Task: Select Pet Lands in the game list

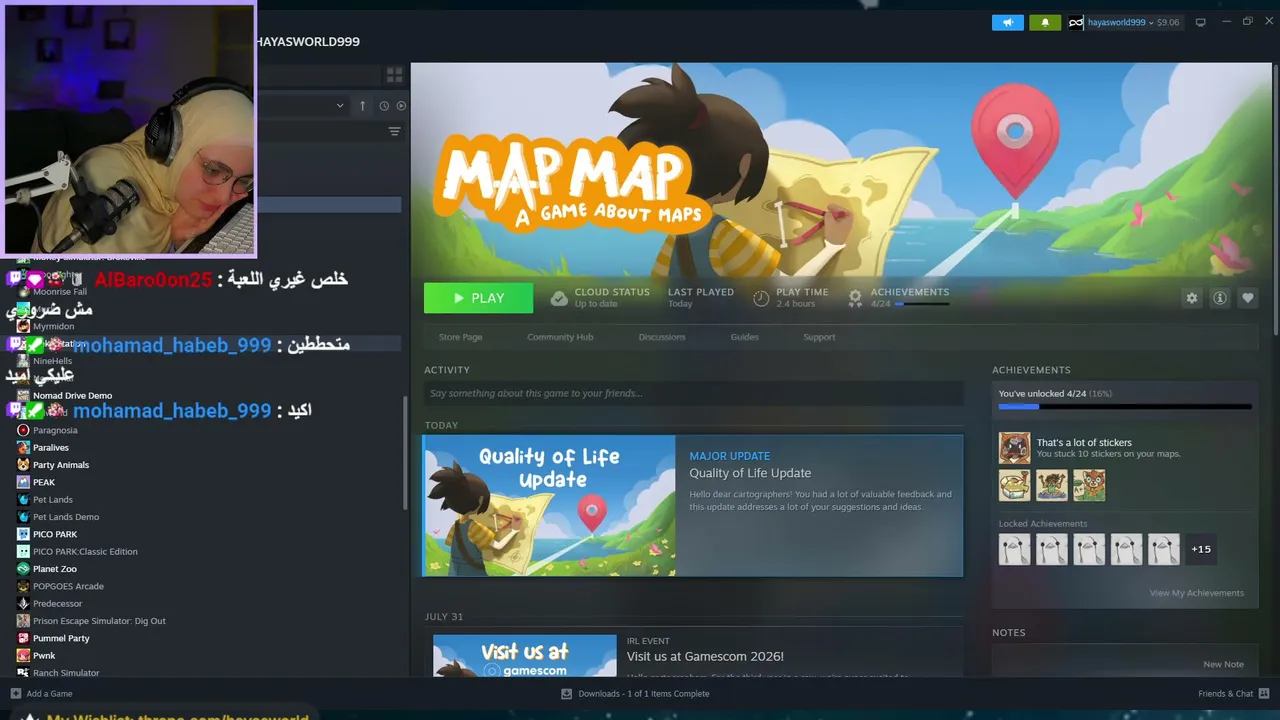Action: pyautogui.click(x=53, y=500)
